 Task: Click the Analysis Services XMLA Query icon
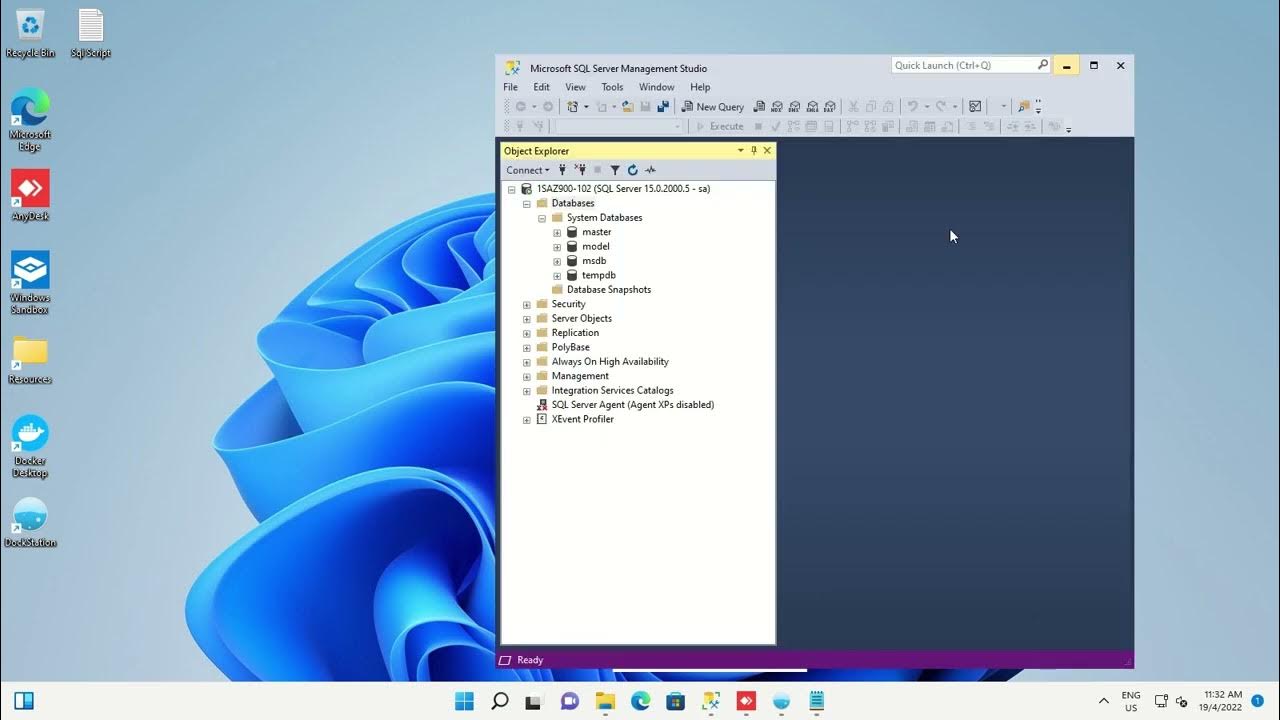coord(812,107)
